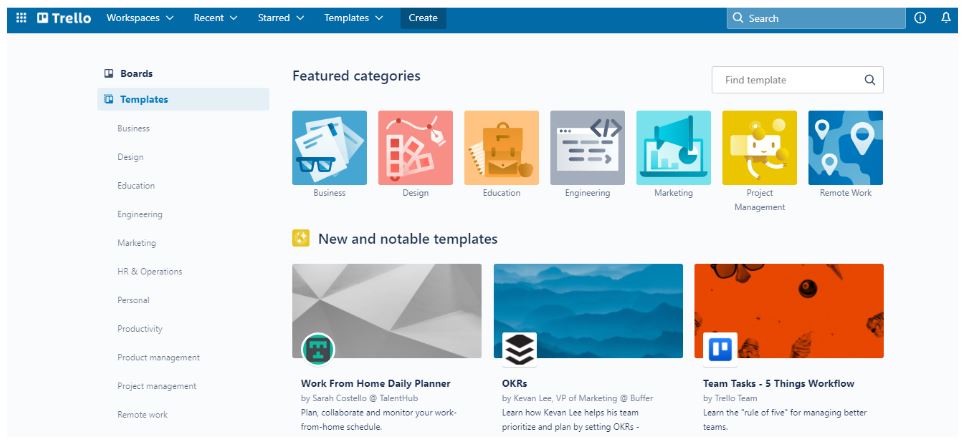Expand the Starred dropdown
This screenshot has height=446, width=967.
point(280,18)
